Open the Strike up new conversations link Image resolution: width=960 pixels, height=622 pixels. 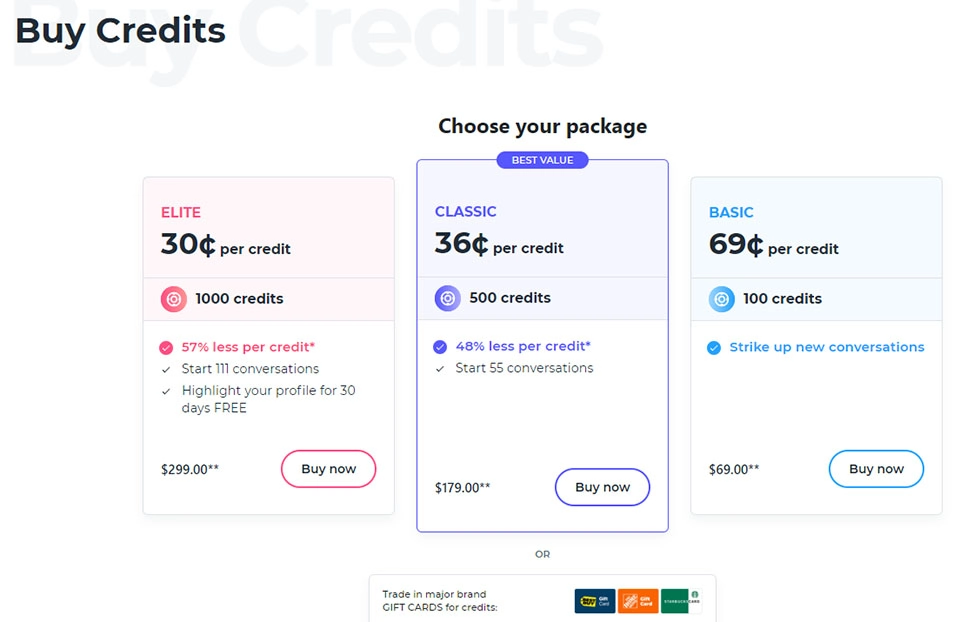828,347
